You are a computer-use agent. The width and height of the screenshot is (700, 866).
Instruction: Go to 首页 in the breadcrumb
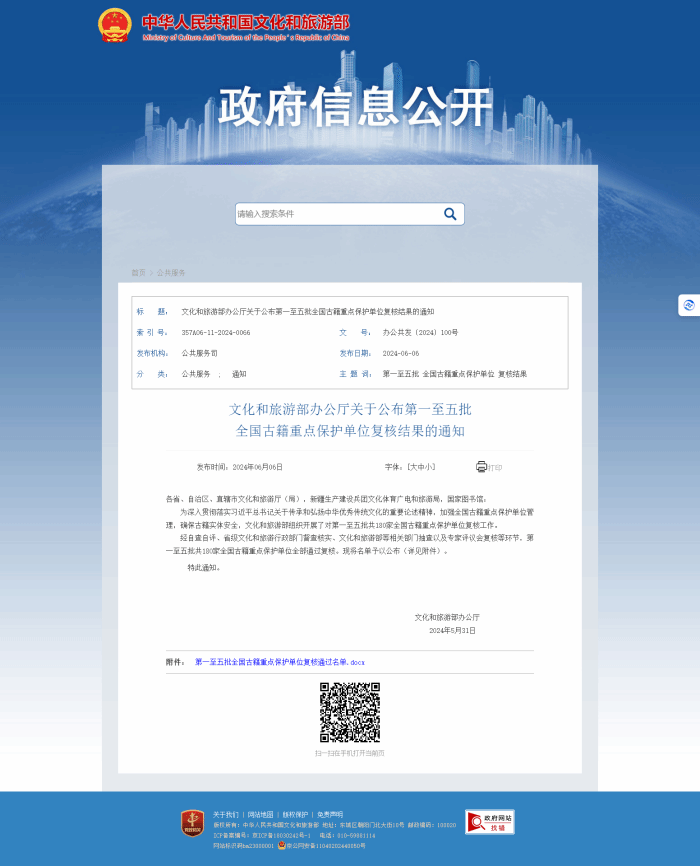tap(138, 272)
